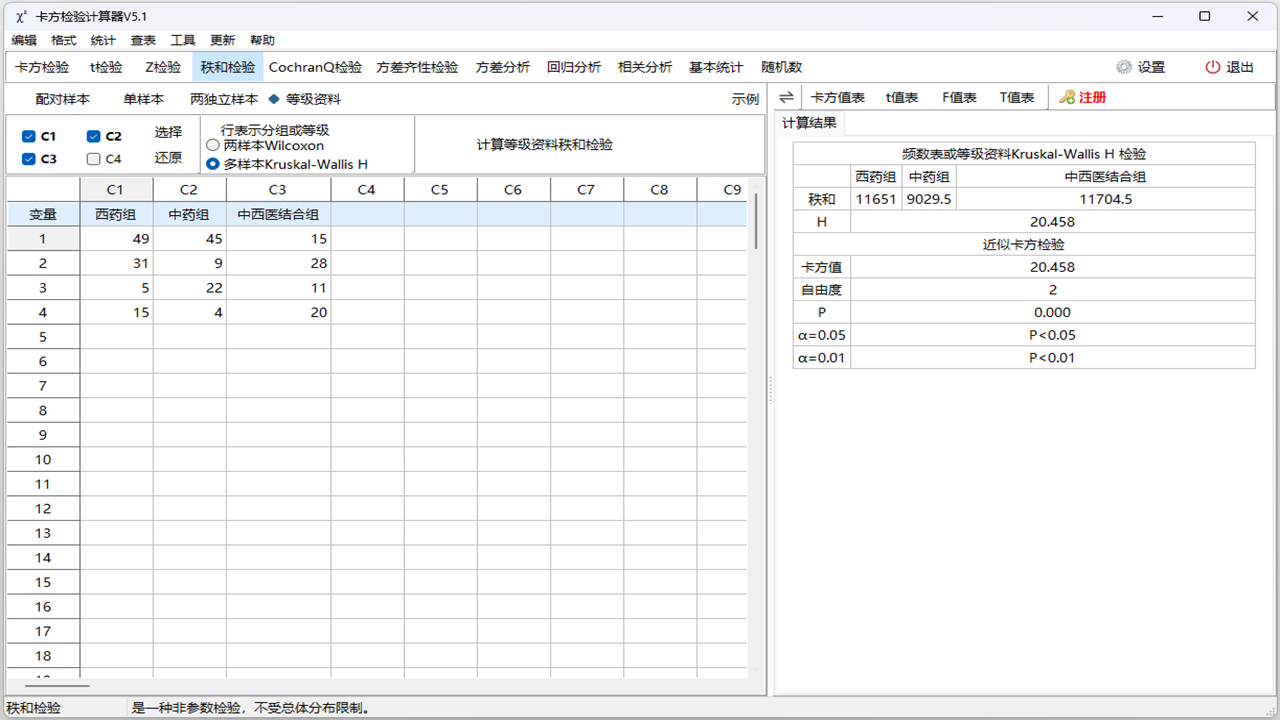This screenshot has height=720, width=1280.
Task: Open the 统计 menu
Action: point(103,40)
